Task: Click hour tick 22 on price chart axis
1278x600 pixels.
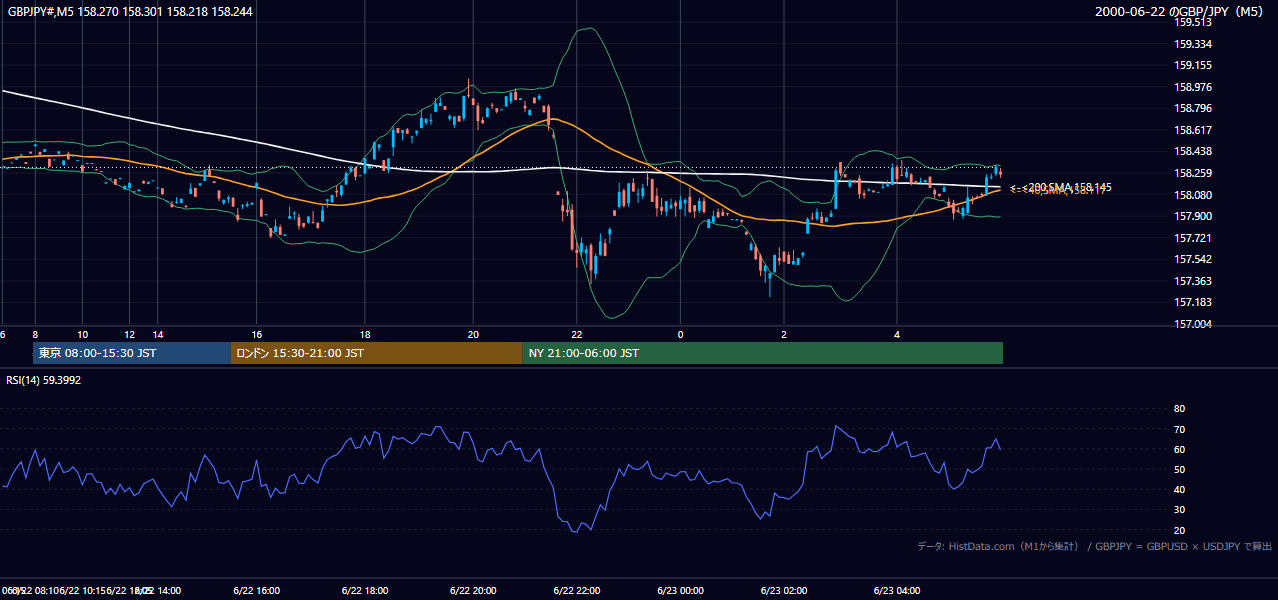Action: click(577, 334)
